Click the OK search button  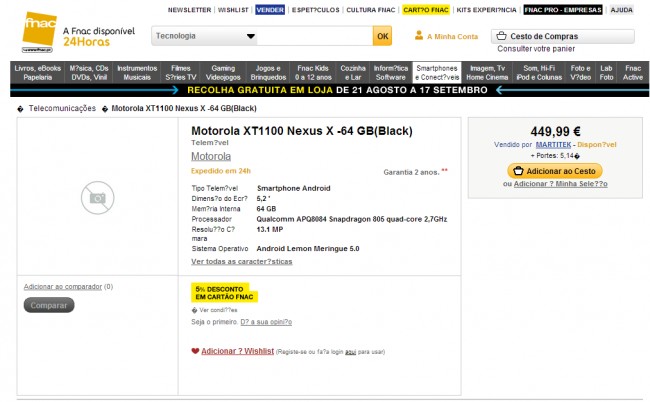(382, 36)
